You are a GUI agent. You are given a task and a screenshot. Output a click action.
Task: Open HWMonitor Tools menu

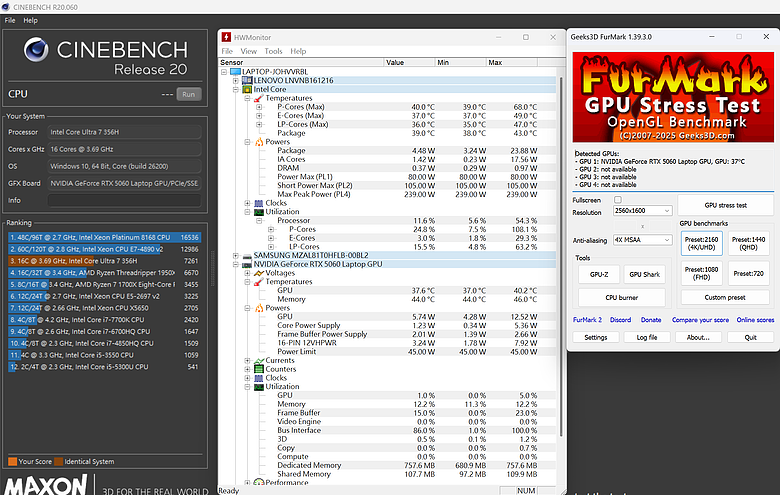(274, 51)
